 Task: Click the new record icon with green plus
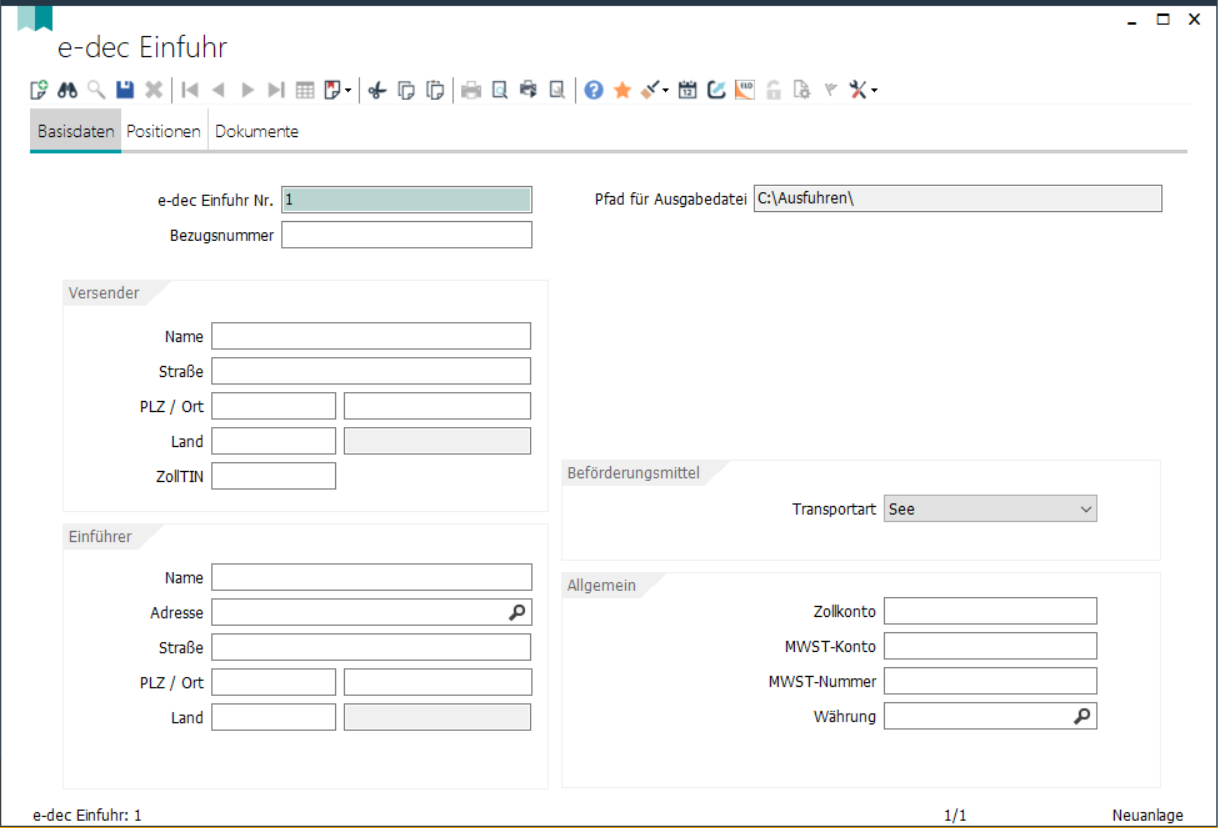pos(39,90)
